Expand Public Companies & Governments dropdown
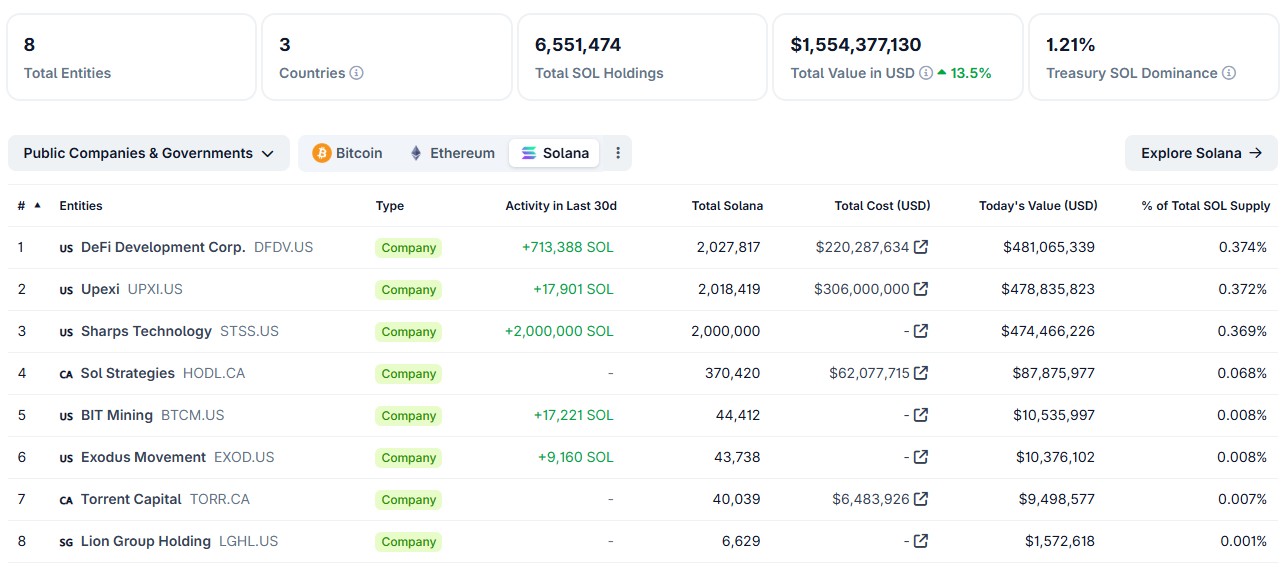1288x574 pixels. (x=149, y=153)
